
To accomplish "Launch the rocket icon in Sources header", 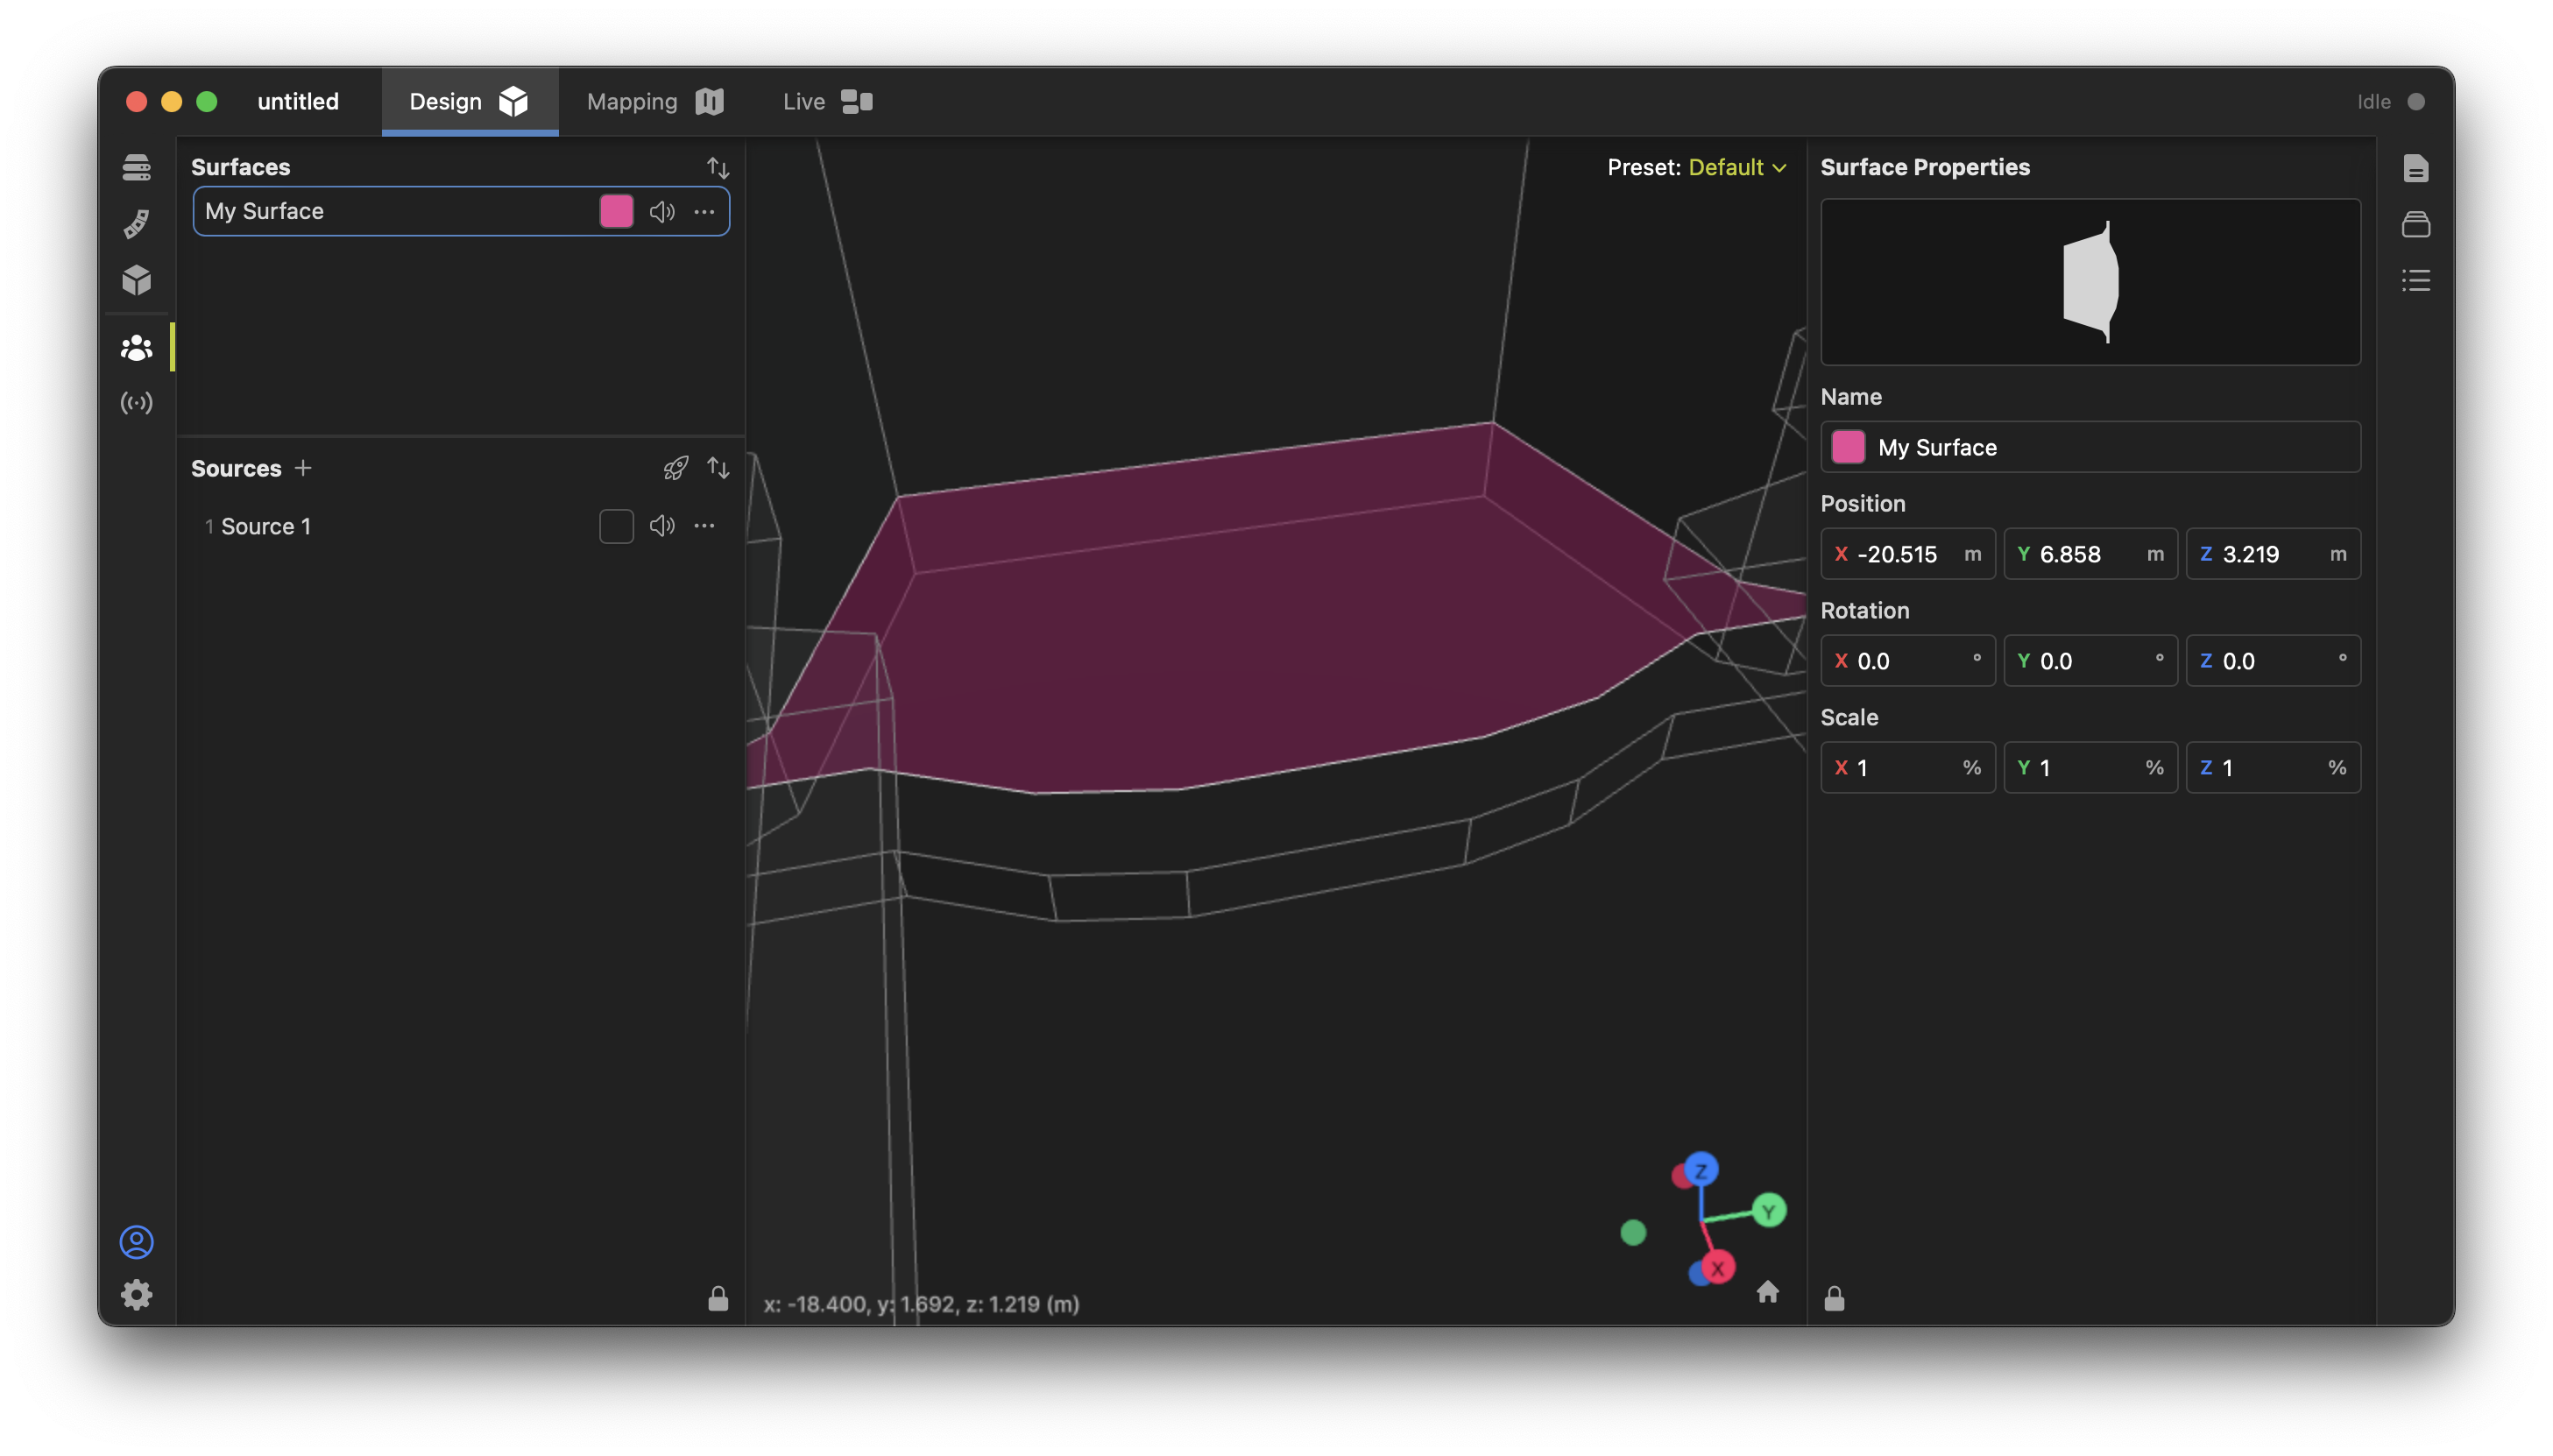I will click(676, 468).
